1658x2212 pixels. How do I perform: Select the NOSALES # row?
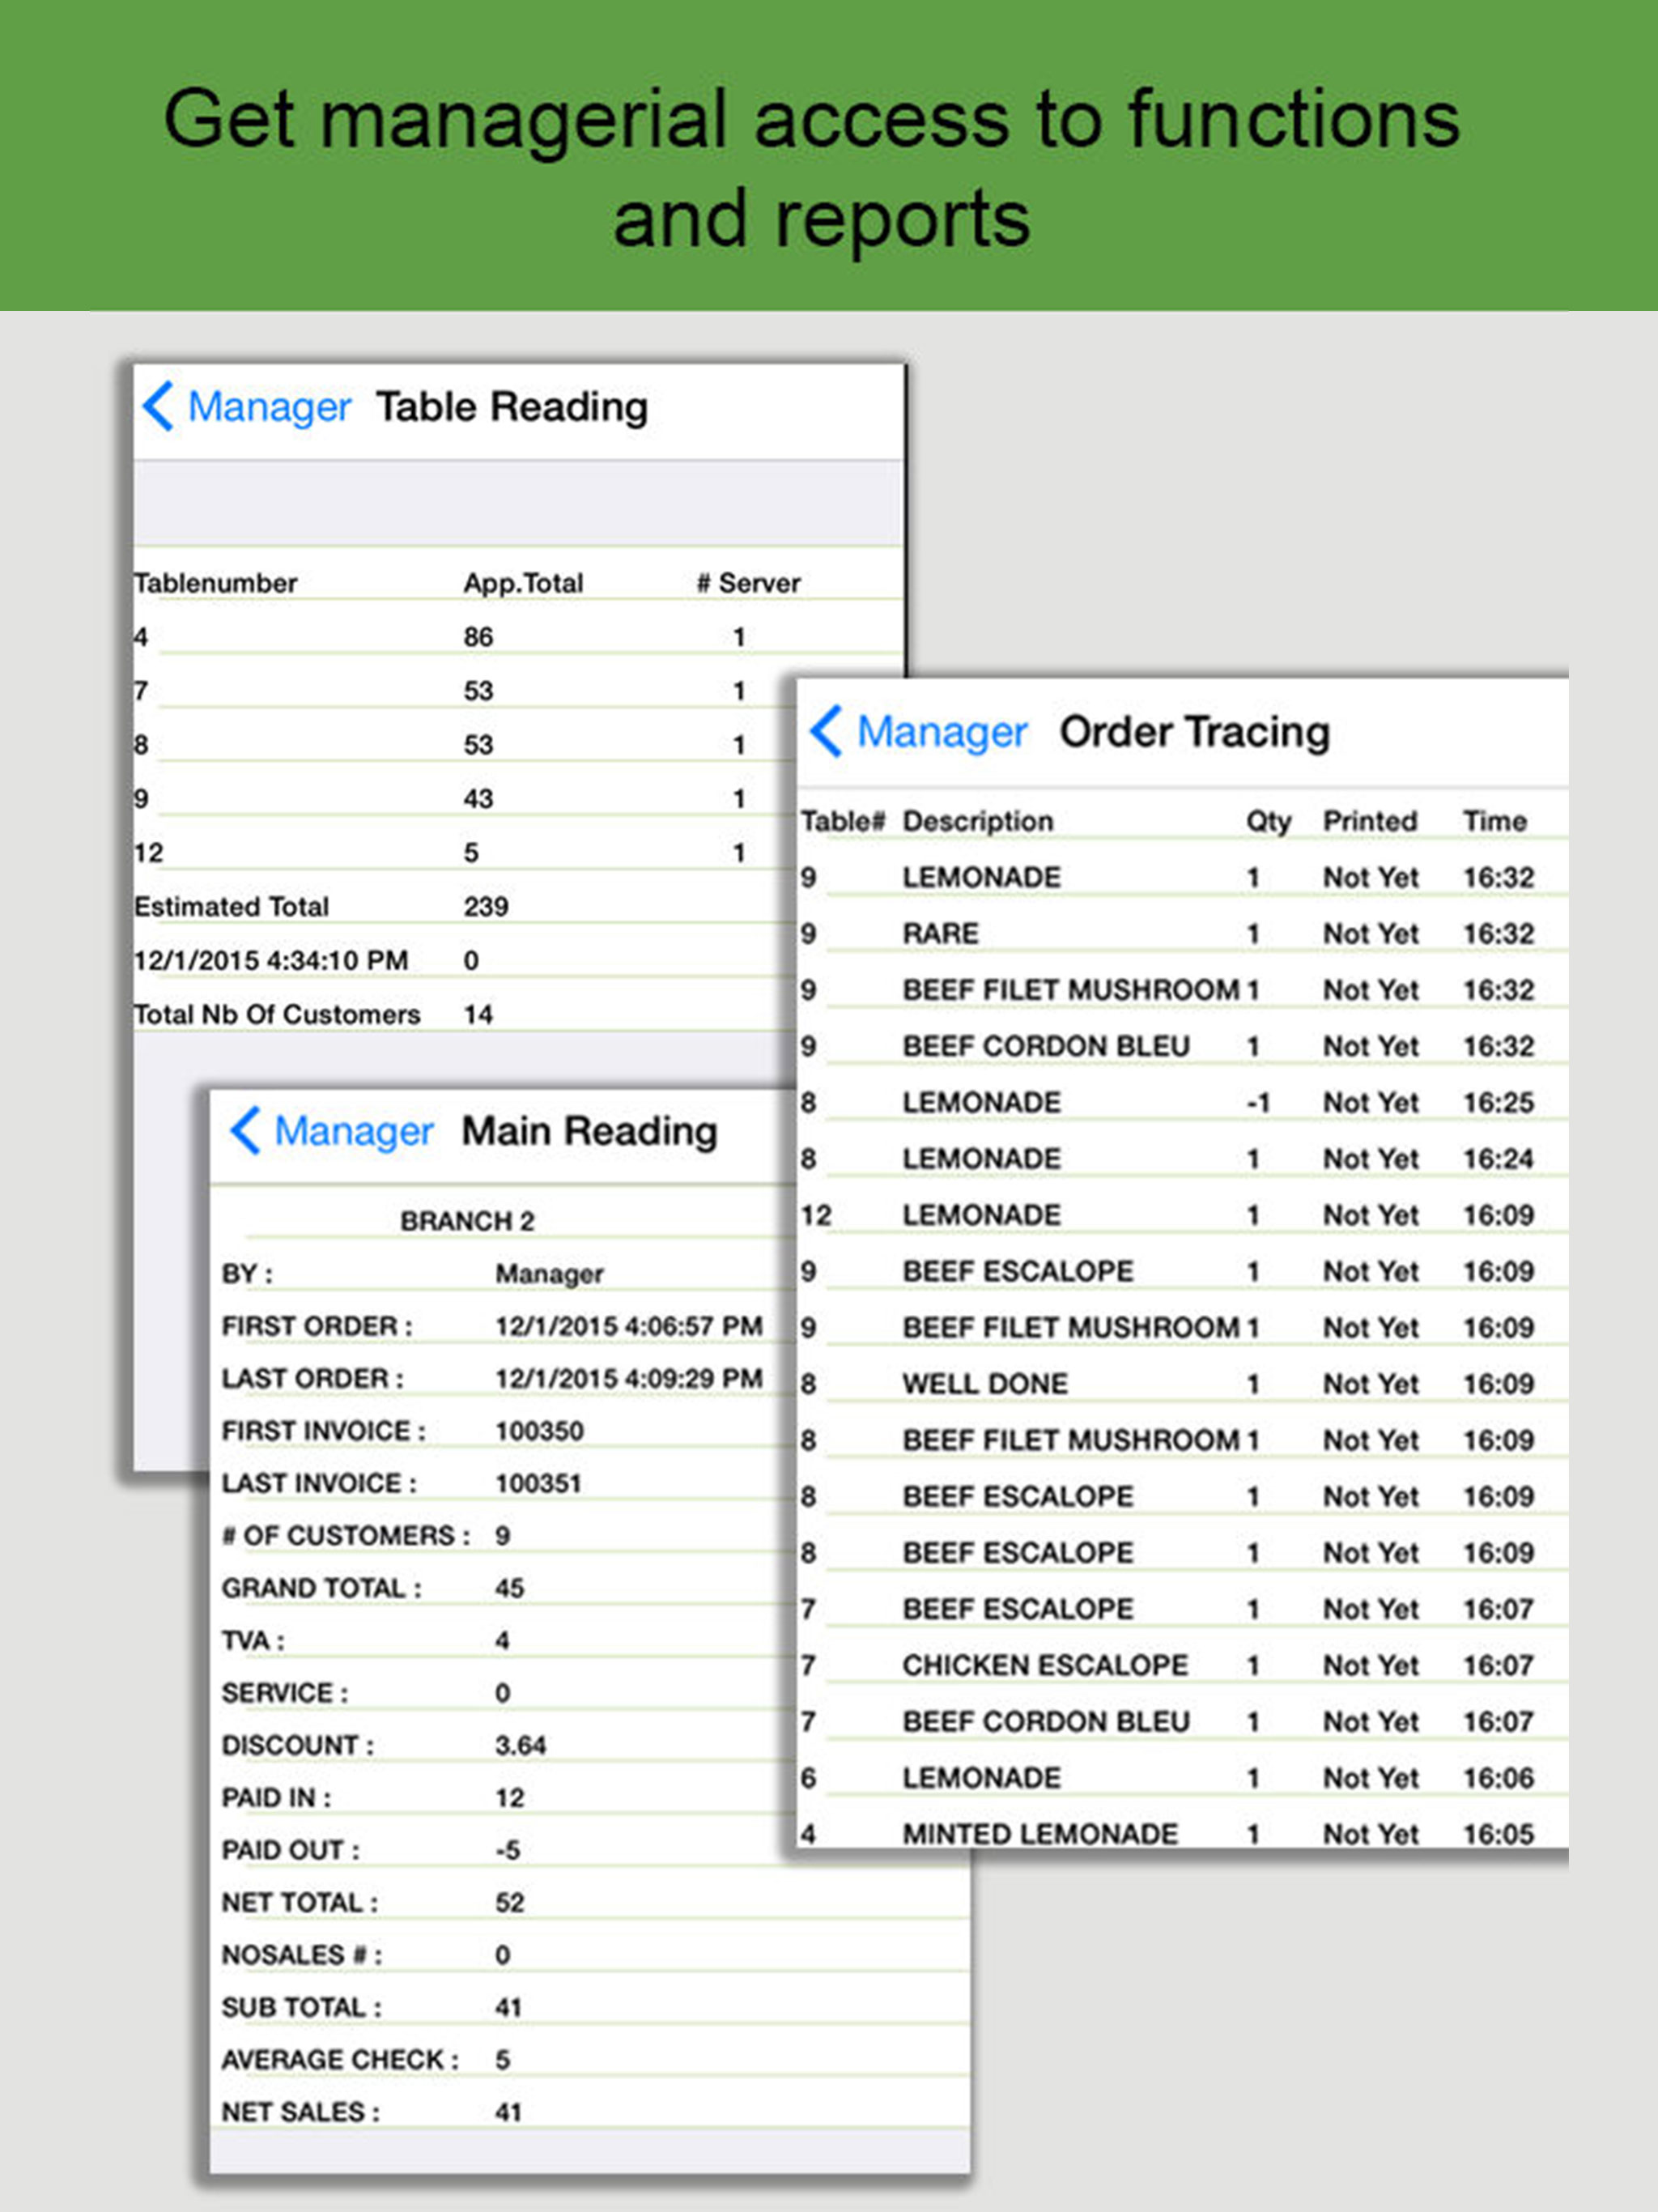[590, 1955]
